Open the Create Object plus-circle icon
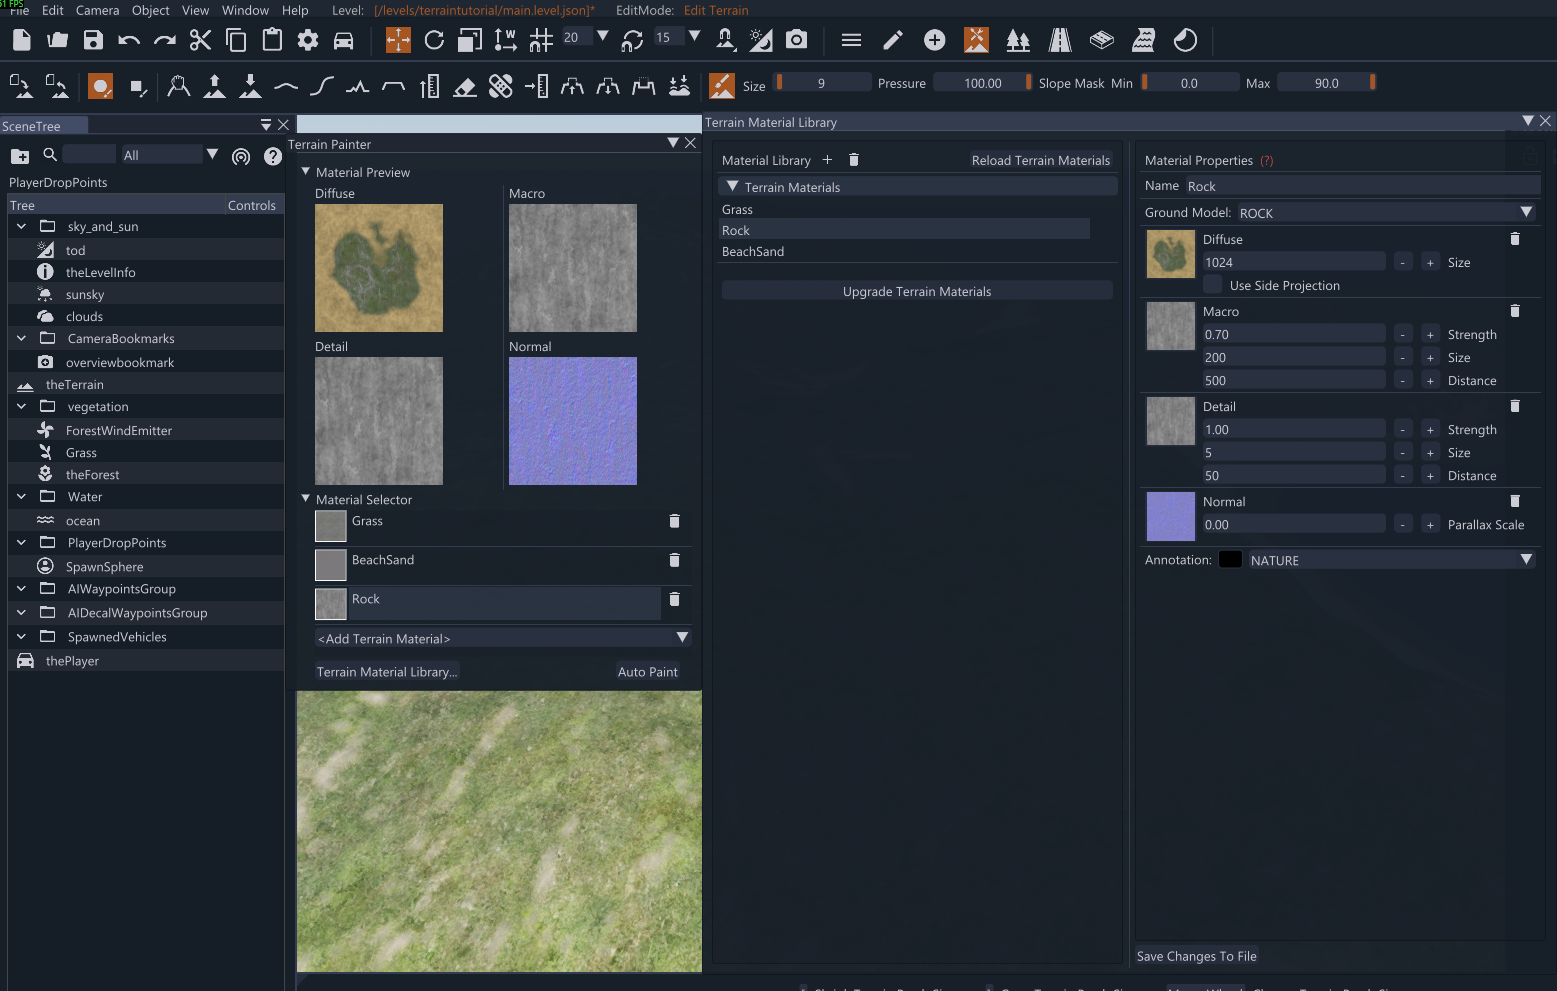The width and height of the screenshot is (1557, 991). coord(935,40)
